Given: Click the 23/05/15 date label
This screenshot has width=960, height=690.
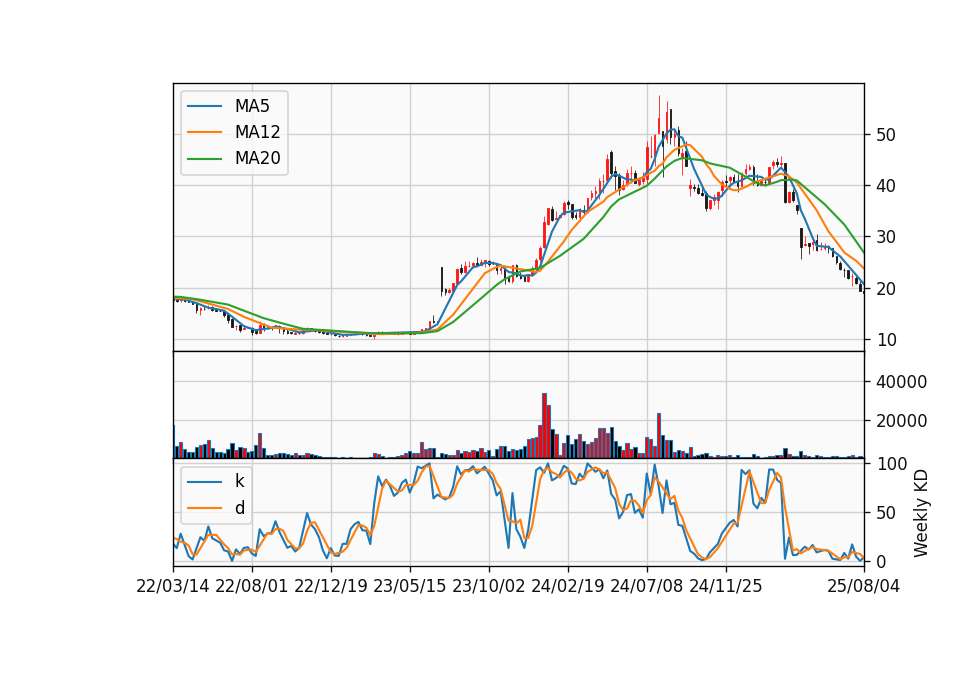Looking at the screenshot, I should (x=410, y=586).
